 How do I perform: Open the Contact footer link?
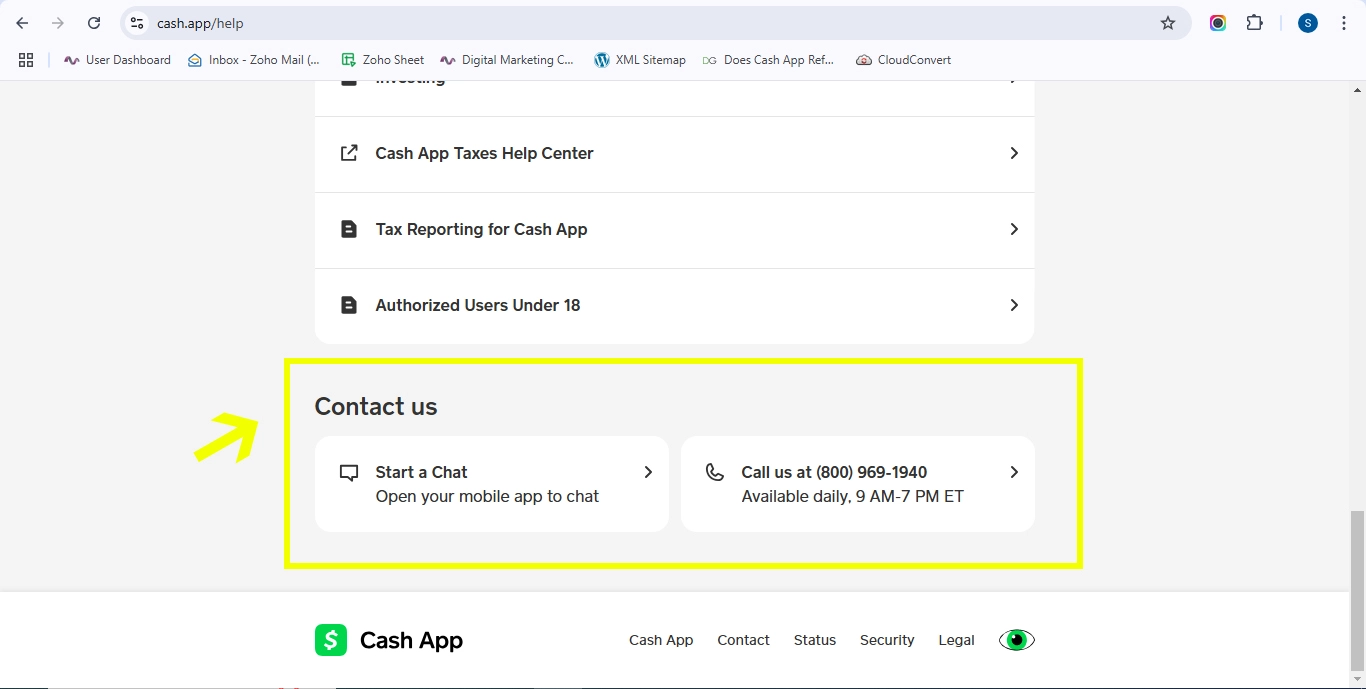coord(743,640)
